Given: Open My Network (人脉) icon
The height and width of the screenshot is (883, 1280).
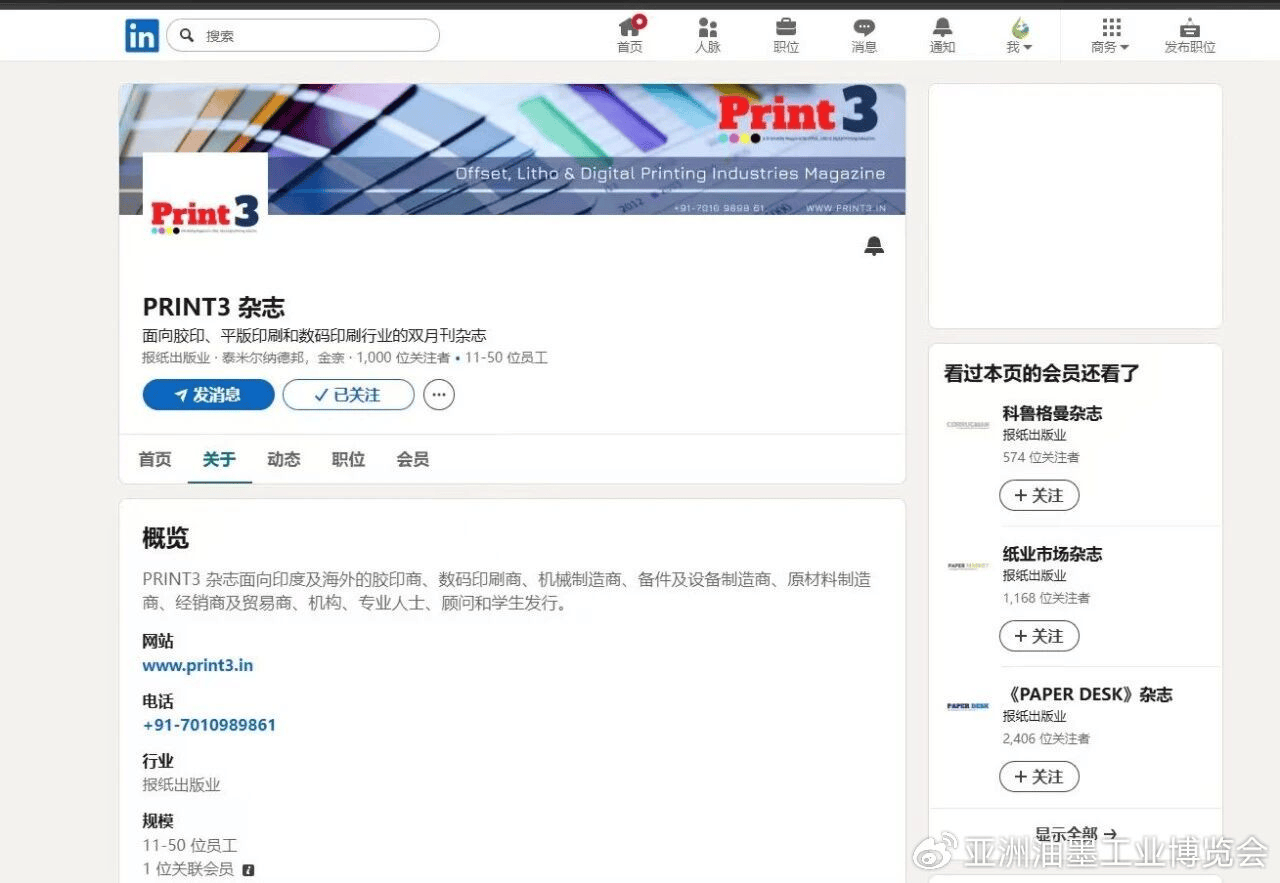Looking at the screenshot, I should point(708,28).
